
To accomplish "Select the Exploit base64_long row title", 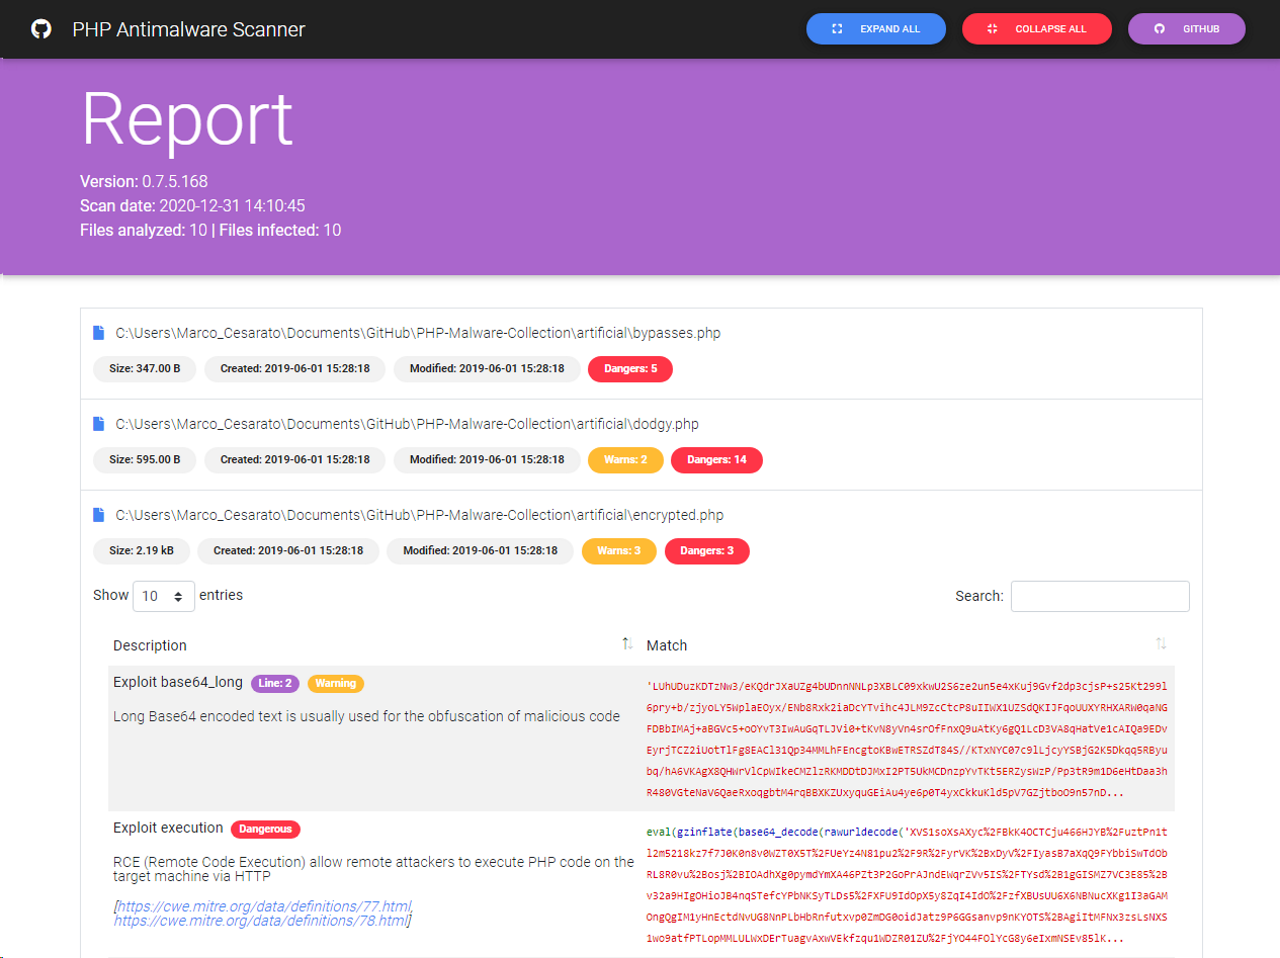I will [x=178, y=682].
